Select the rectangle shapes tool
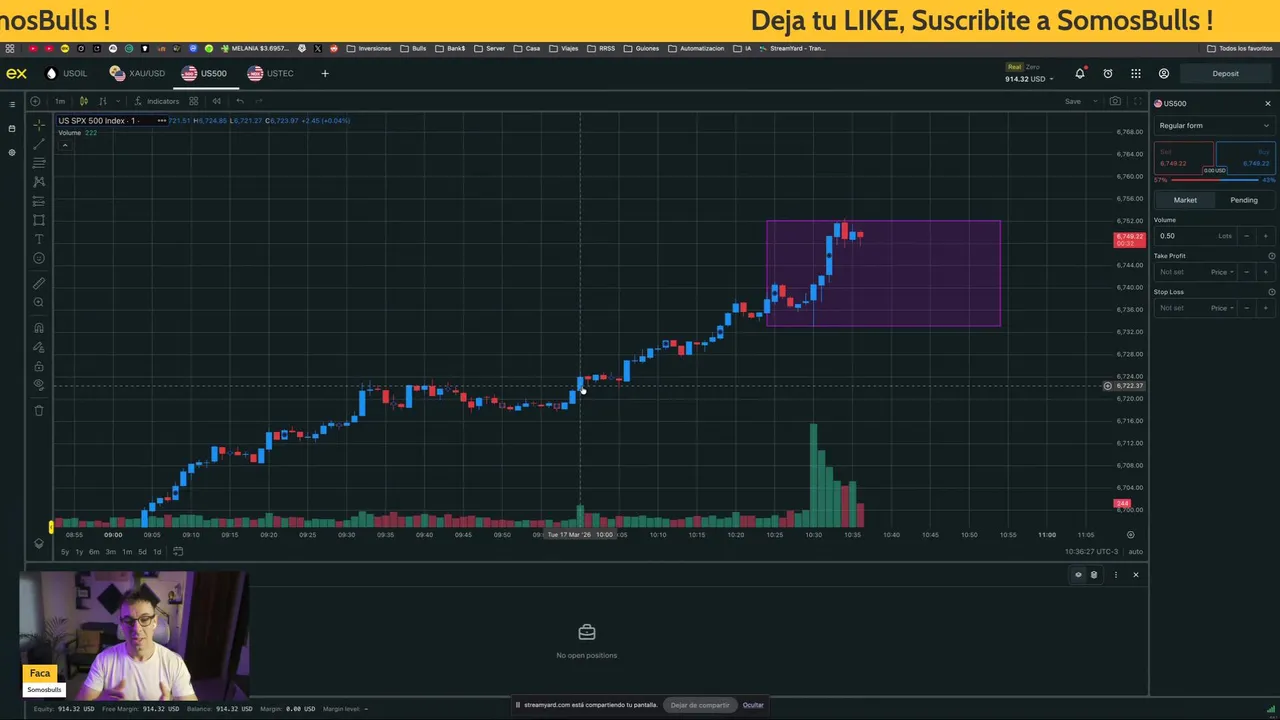 pyautogui.click(x=39, y=220)
